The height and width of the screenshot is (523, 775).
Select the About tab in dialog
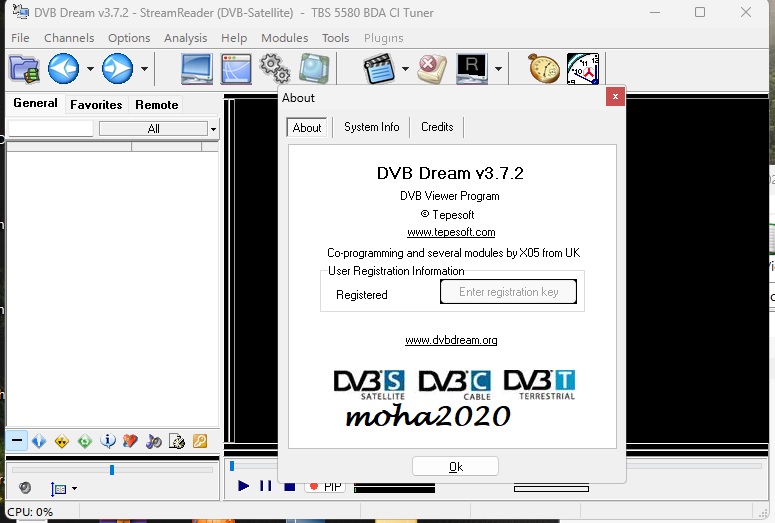point(307,128)
